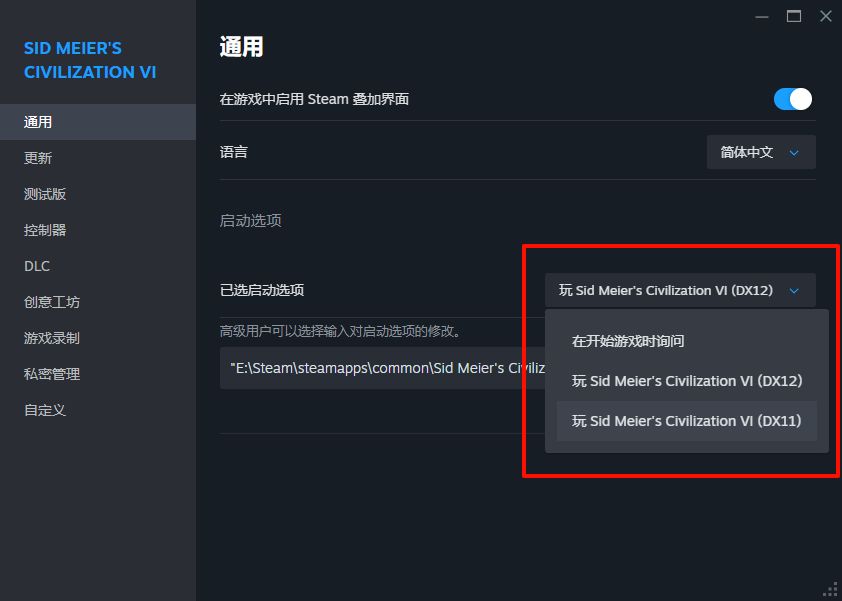Click the chevron on launch option dropdown

coord(794,291)
